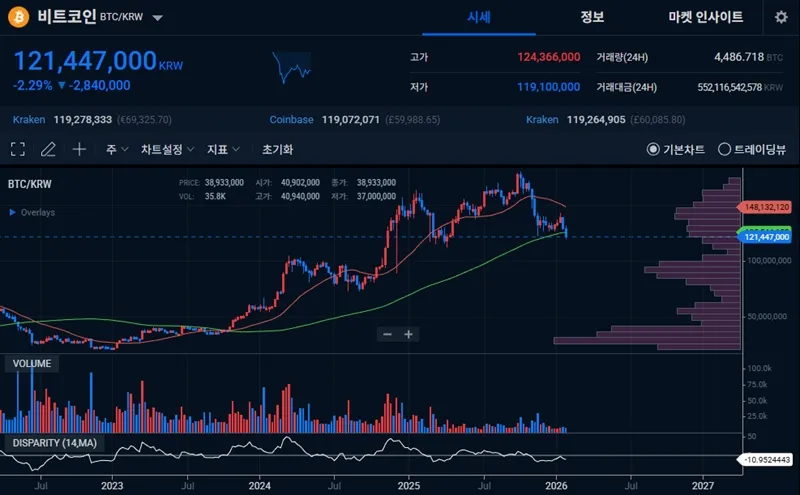This screenshot has height=495, width=800.
Task: Click the mini price sparkline chart
Action: pyautogui.click(x=292, y=68)
